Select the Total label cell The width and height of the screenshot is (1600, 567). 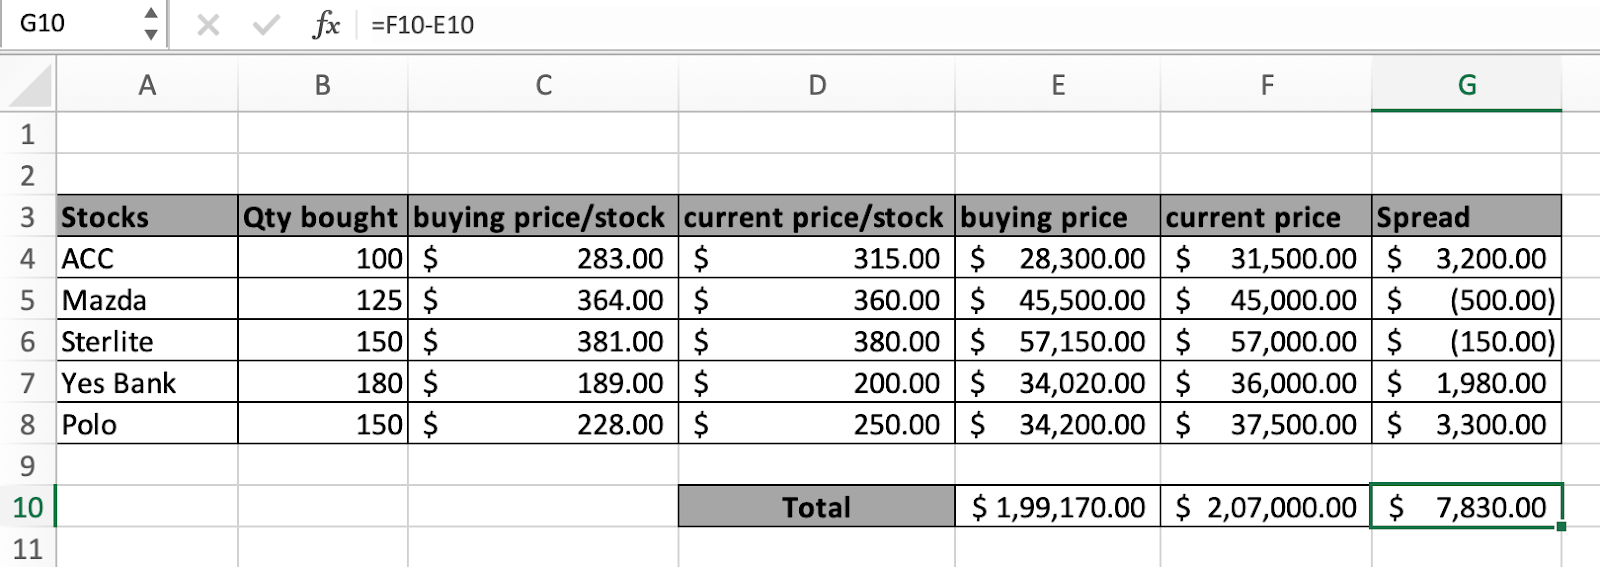point(817,507)
